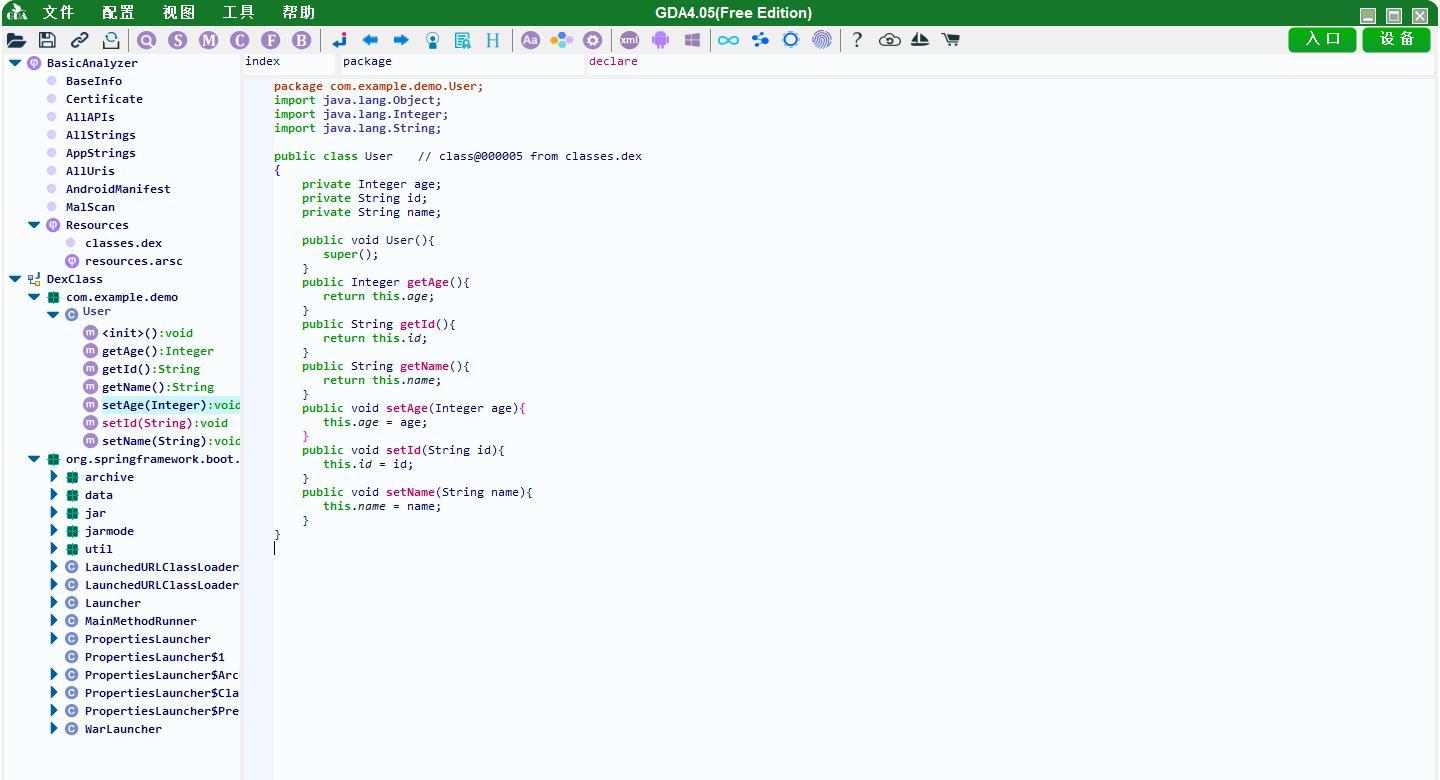Click the H hex view icon

[493, 40]
